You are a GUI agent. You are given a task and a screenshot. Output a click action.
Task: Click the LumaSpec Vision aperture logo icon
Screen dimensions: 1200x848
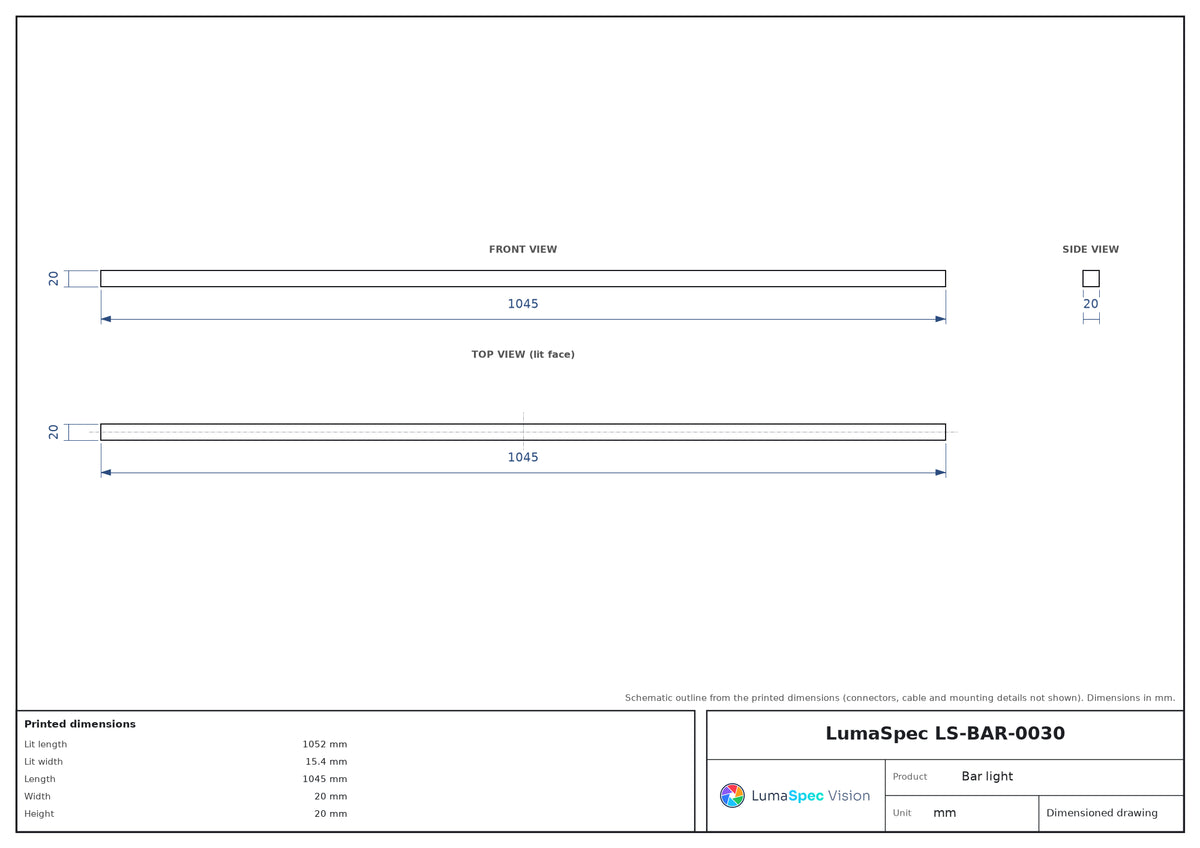click(732, 796)
